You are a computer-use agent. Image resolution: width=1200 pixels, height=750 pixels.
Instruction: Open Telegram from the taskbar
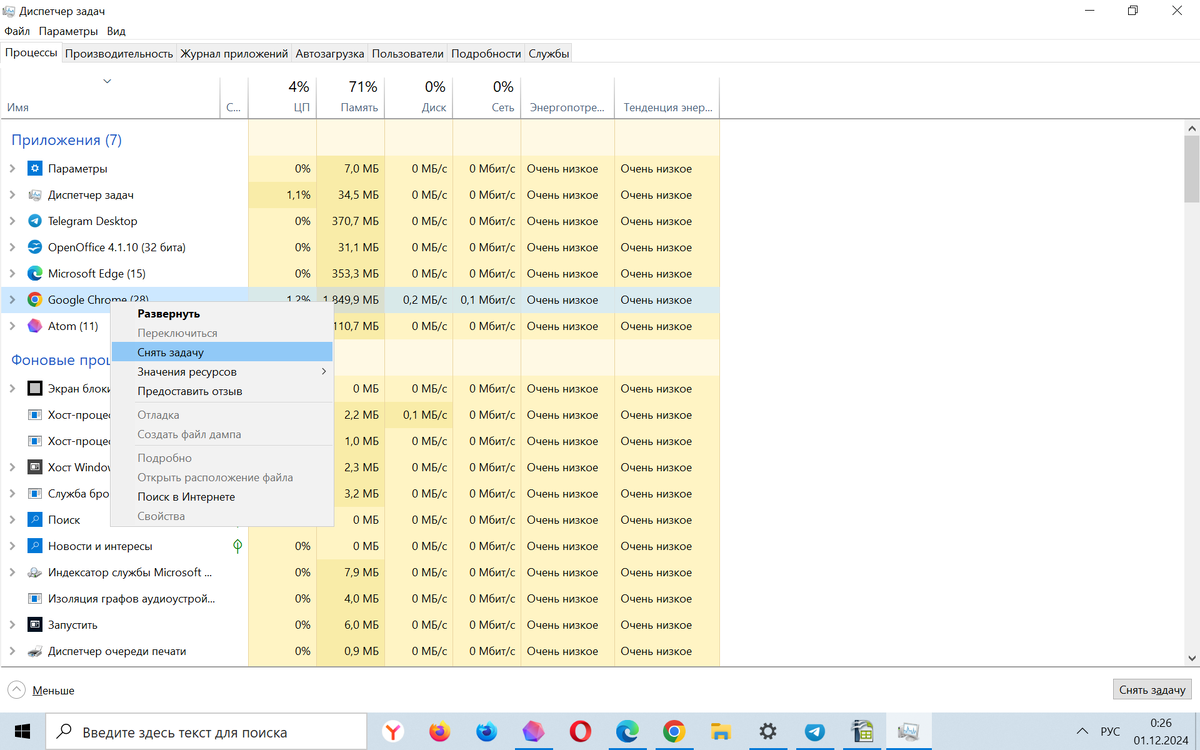815,732
